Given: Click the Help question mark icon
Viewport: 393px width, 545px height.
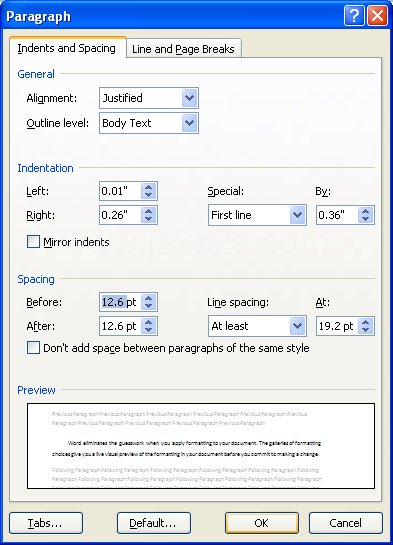Looking at the screenshot, I should tap(354, 16).
